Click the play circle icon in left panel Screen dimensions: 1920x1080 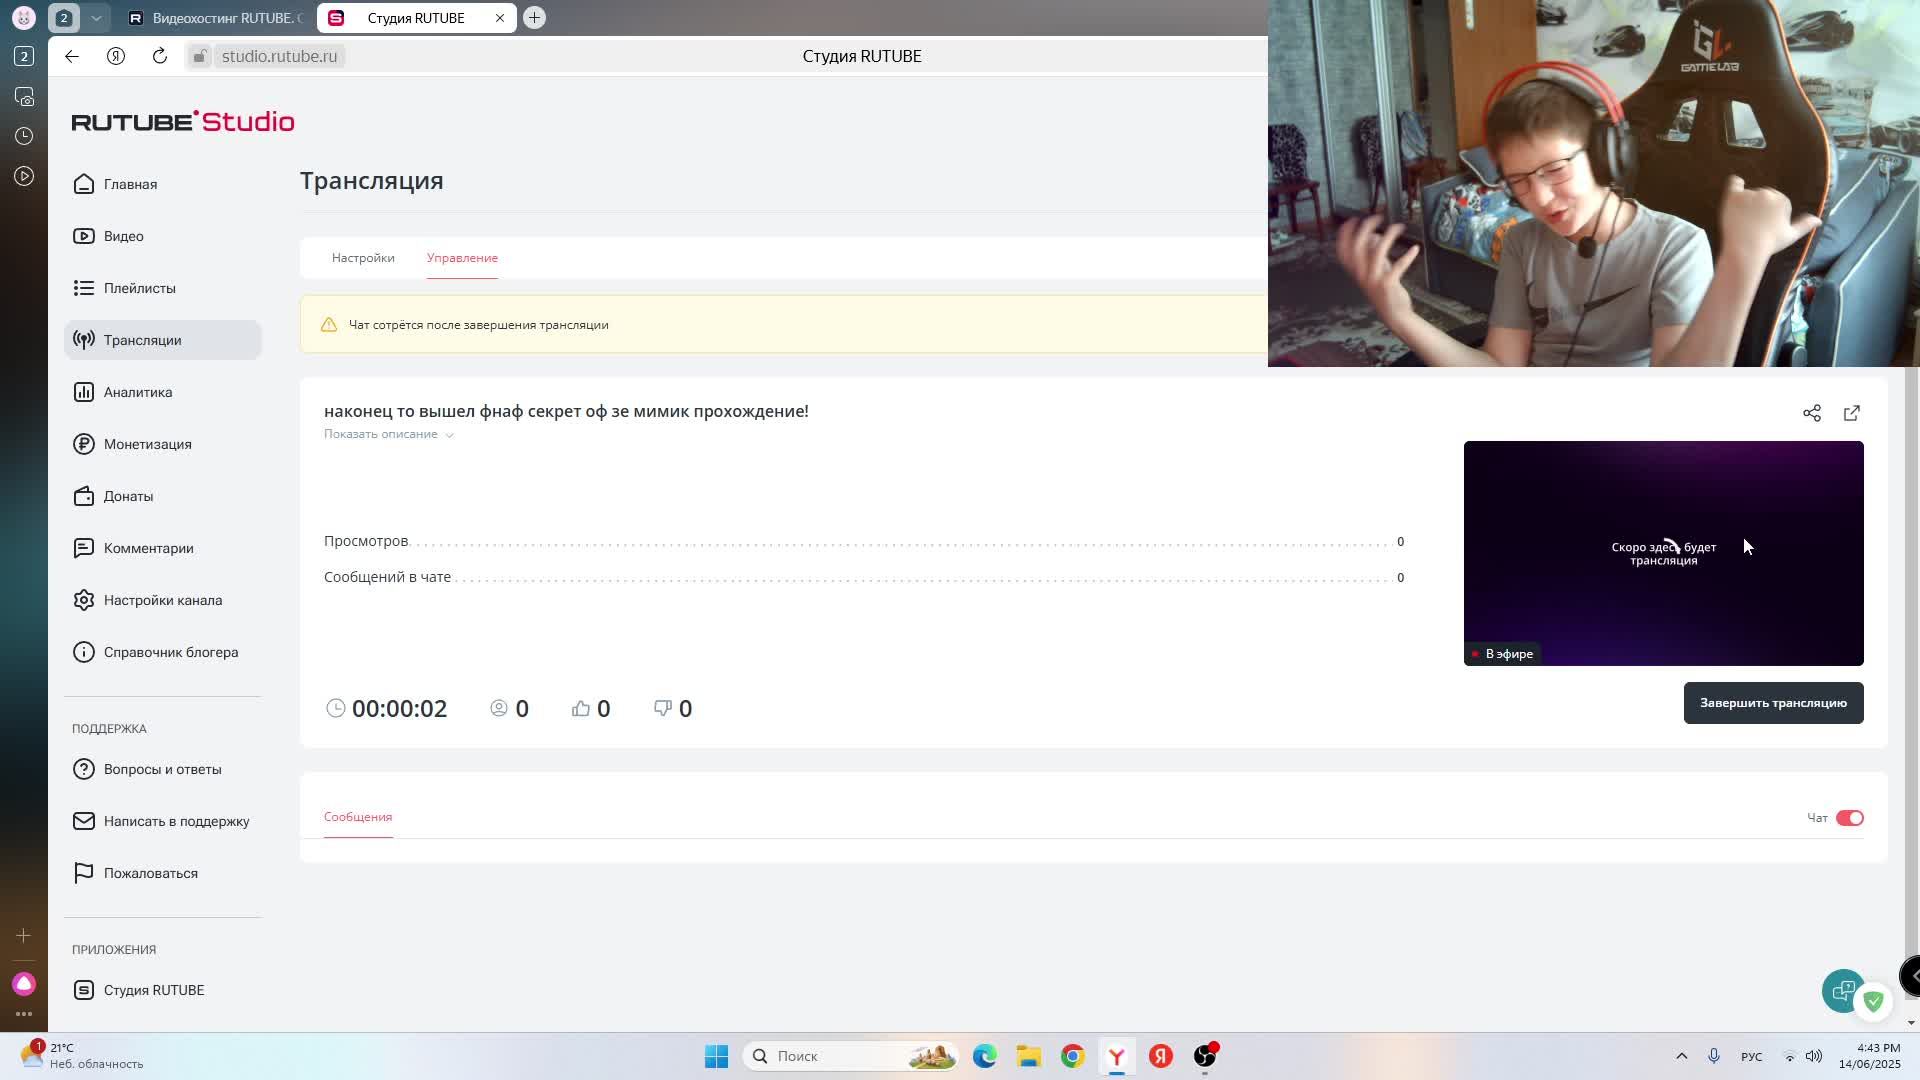[24, 176]
